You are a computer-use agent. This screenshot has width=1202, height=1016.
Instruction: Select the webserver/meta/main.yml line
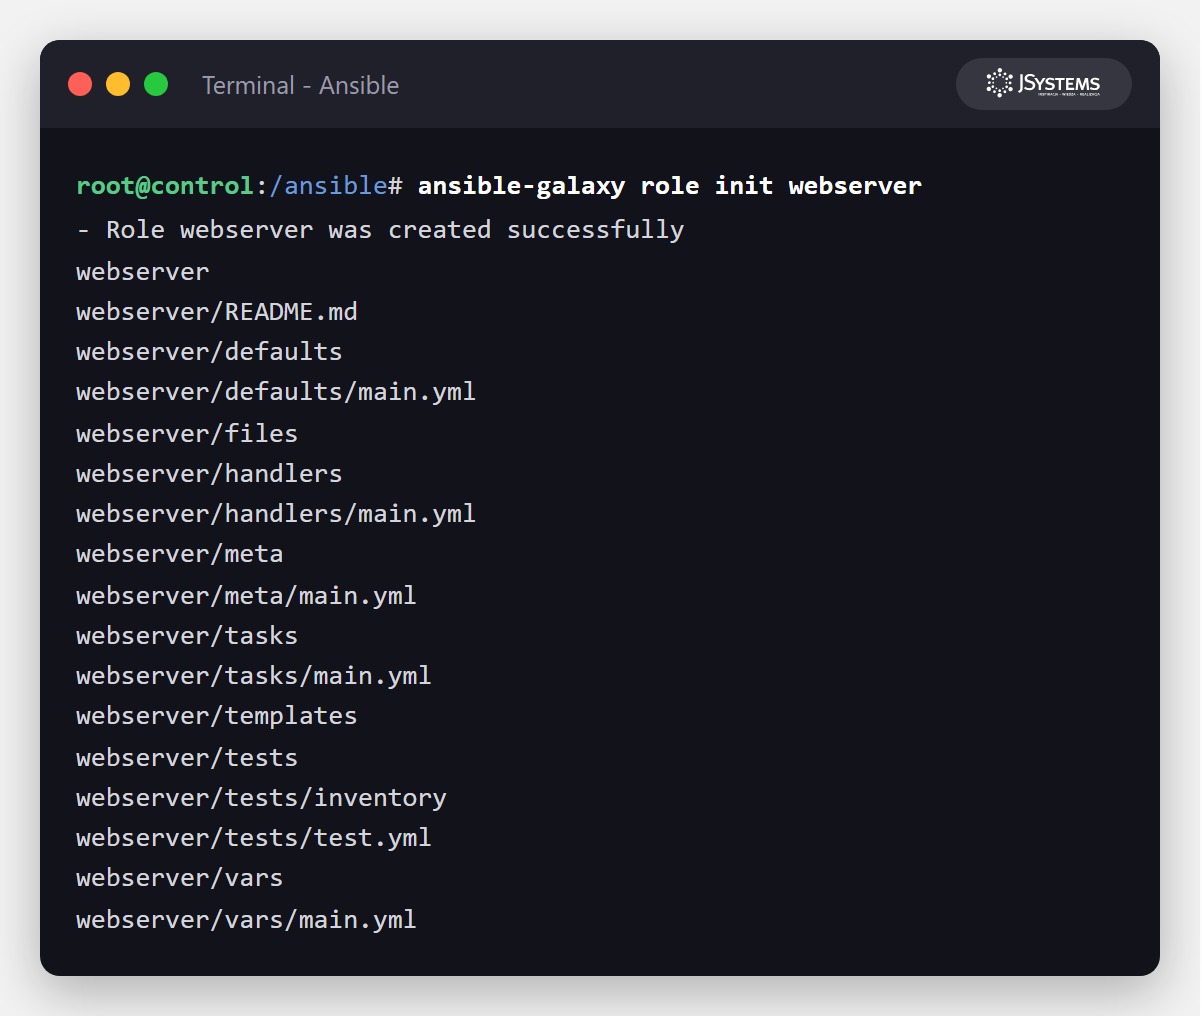(x=246, y=596)
